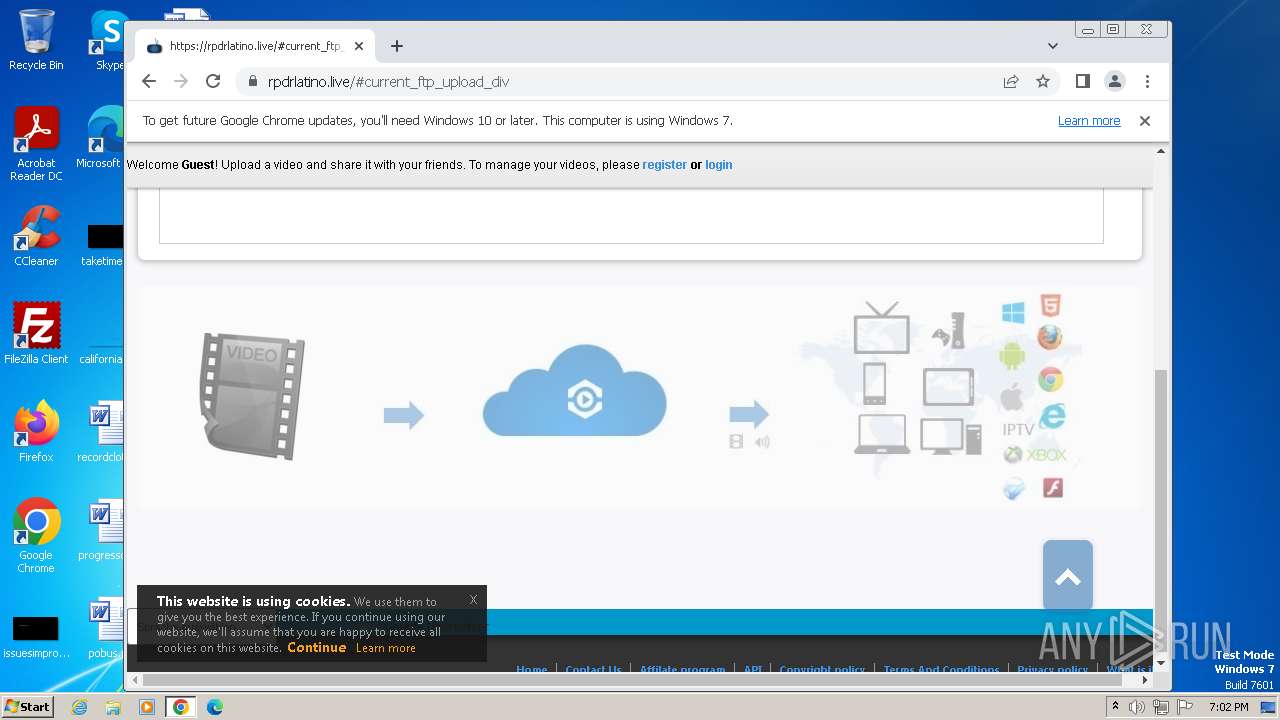The image size is (1280, 720).
Task: Close the cookie notice with X
Action: [x=473, y=600]
